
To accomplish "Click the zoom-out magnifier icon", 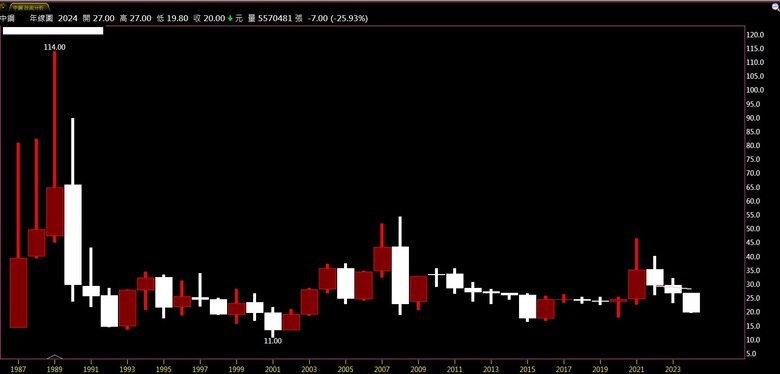I will [777, 7].
